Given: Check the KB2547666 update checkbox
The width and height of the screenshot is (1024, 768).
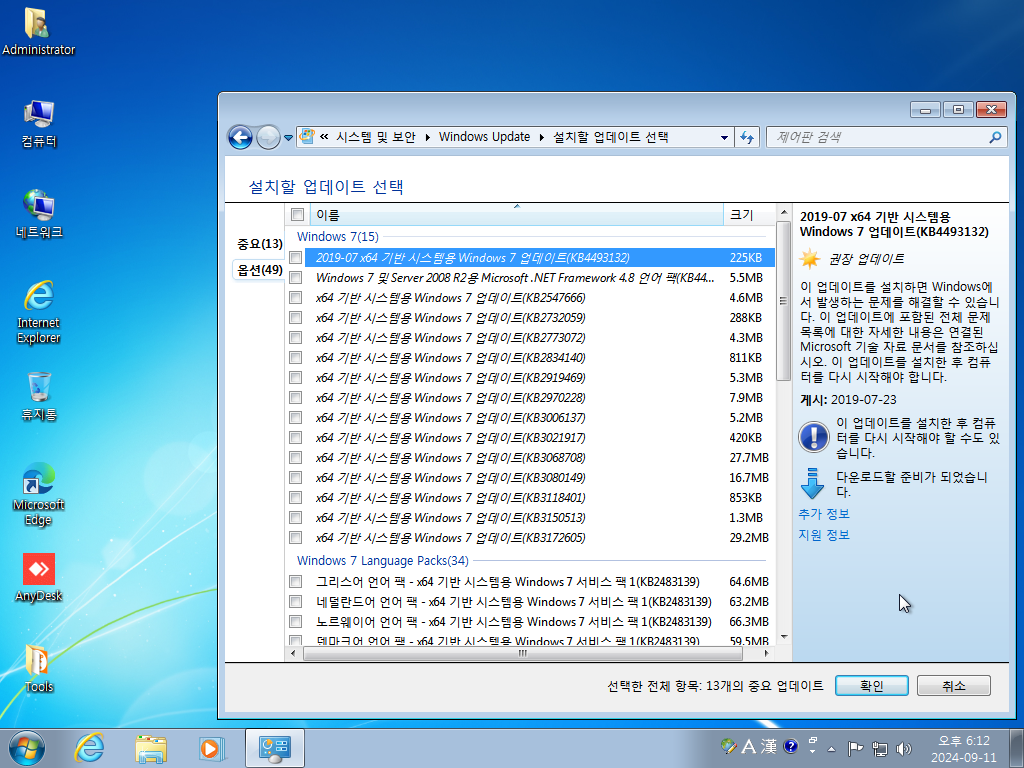Looking at the screenshot, I should [295, 298].
